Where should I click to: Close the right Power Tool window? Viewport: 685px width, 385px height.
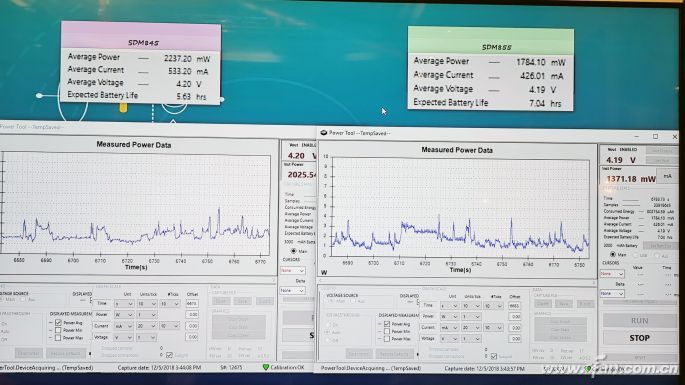click(675, 137)
